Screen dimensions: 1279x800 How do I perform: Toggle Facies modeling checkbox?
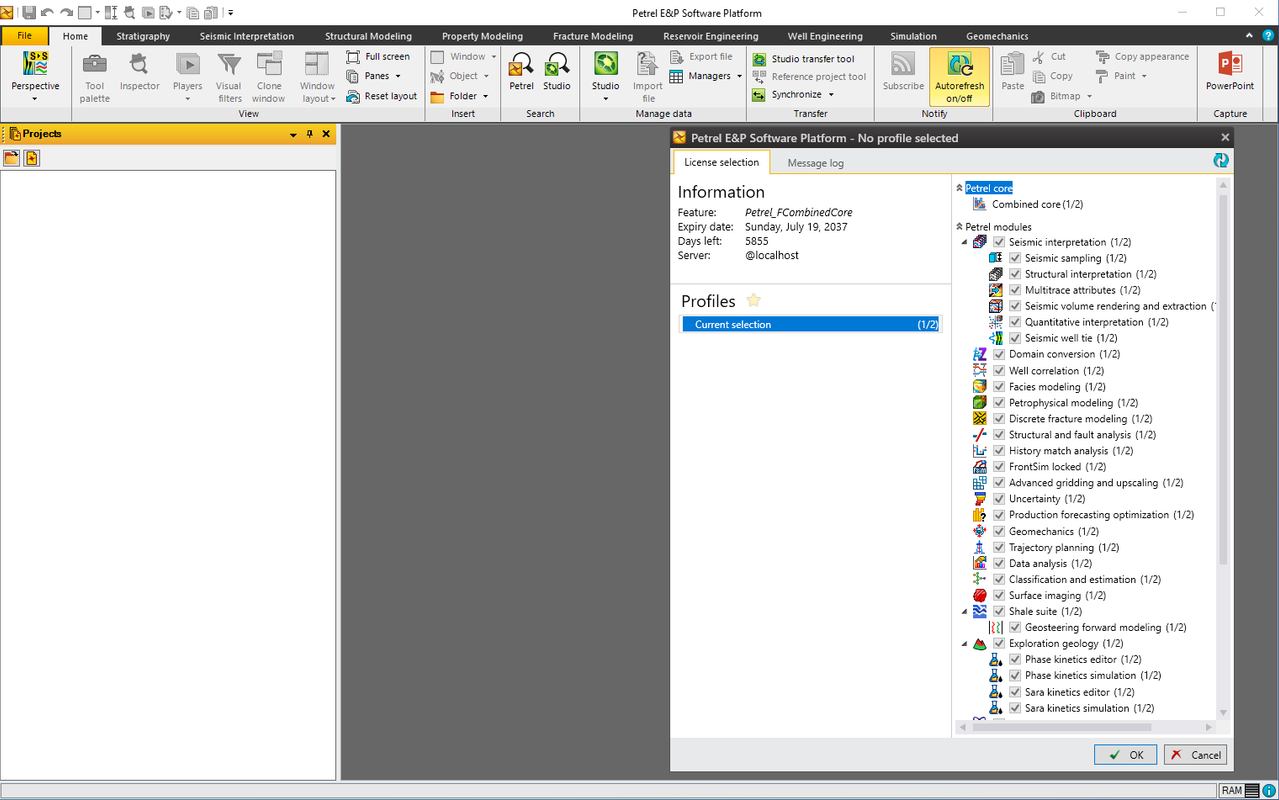coord(999,386)
